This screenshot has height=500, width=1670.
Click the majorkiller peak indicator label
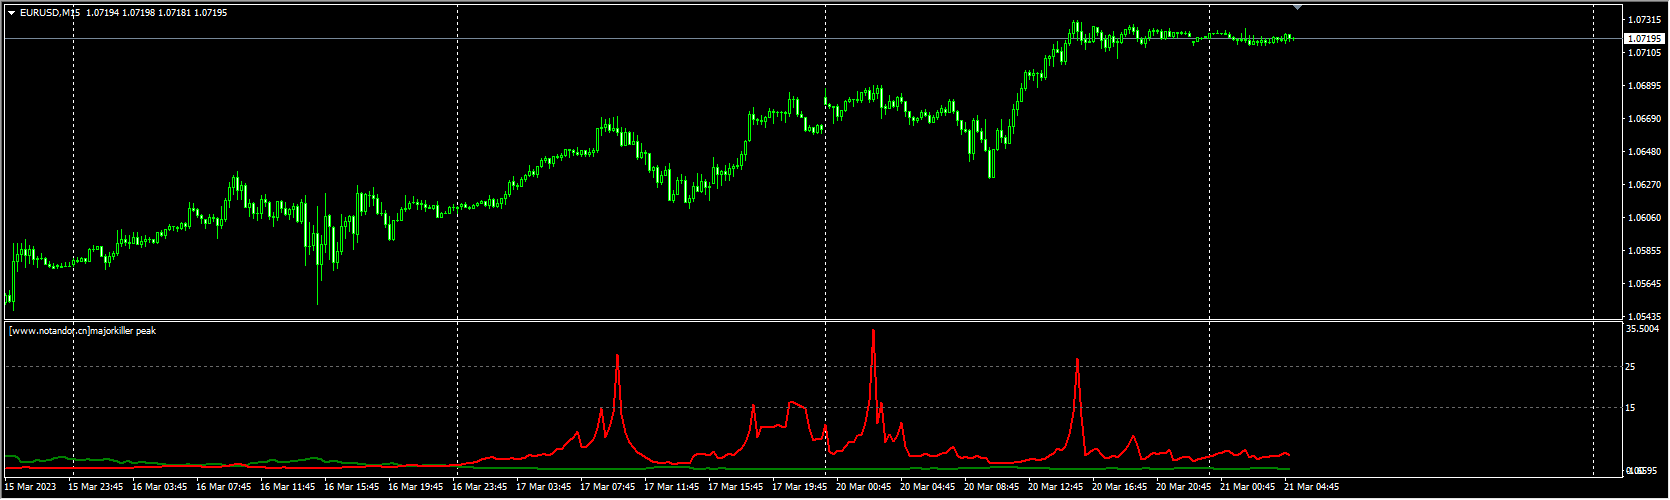82,330
